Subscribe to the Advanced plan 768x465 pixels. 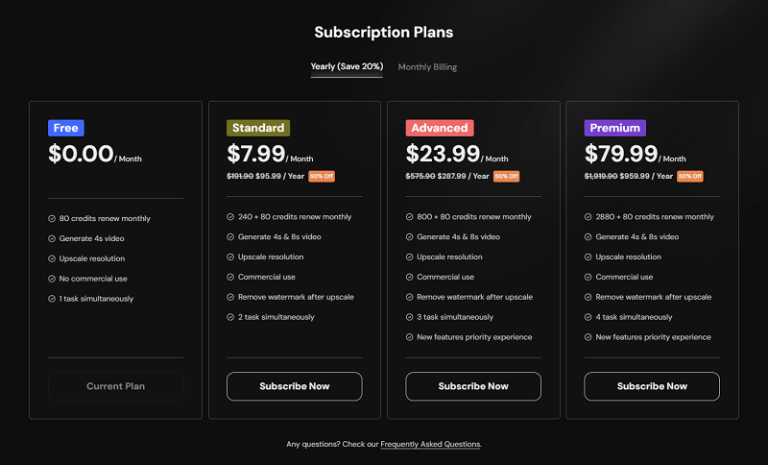(x=473, y=386)
